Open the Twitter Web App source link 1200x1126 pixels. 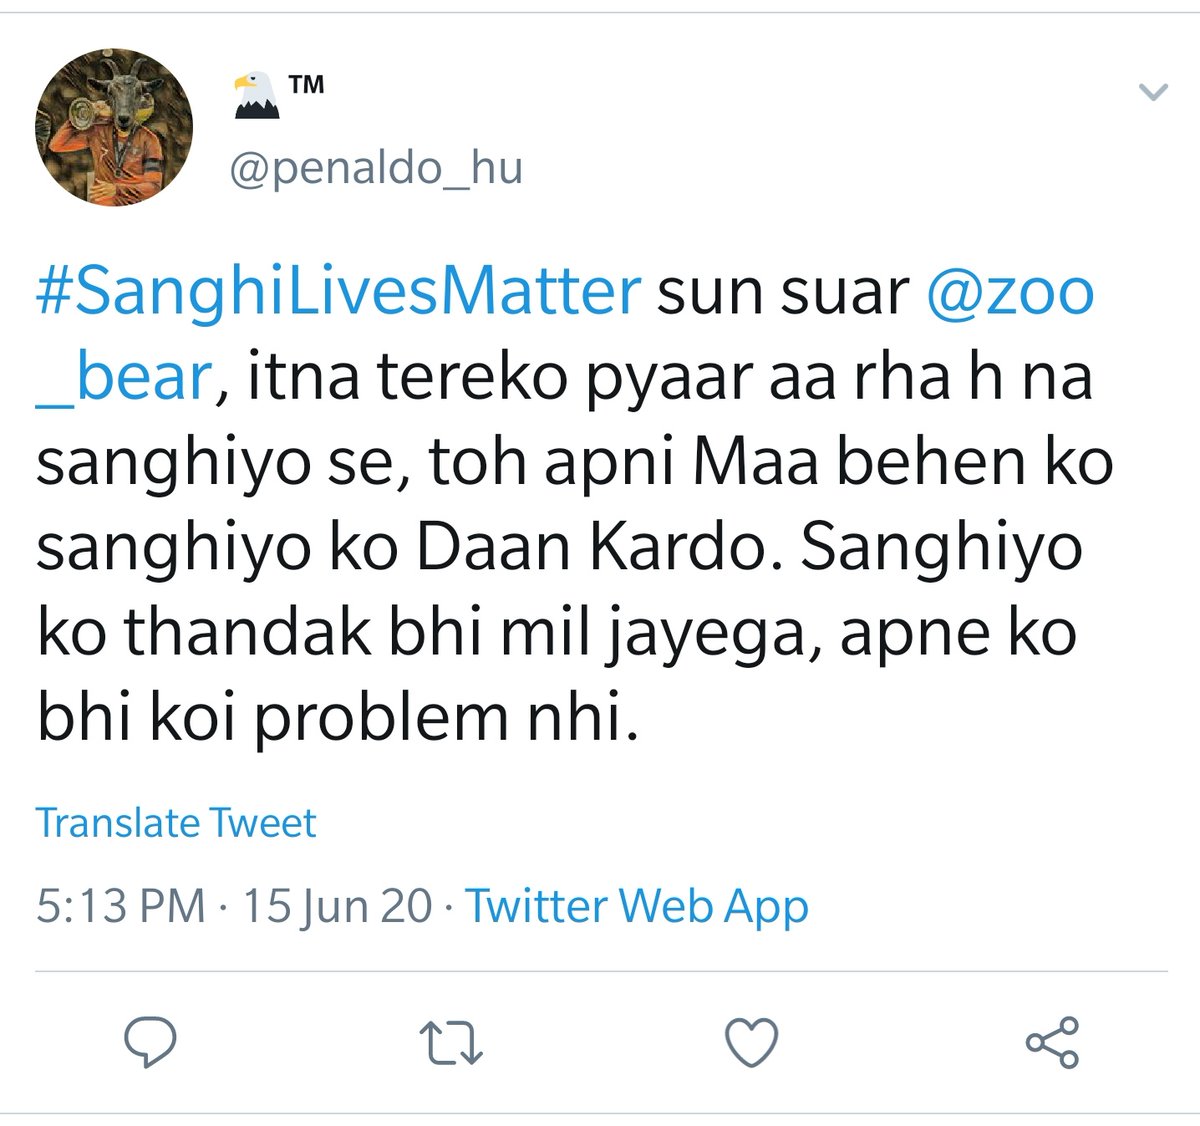637,906
